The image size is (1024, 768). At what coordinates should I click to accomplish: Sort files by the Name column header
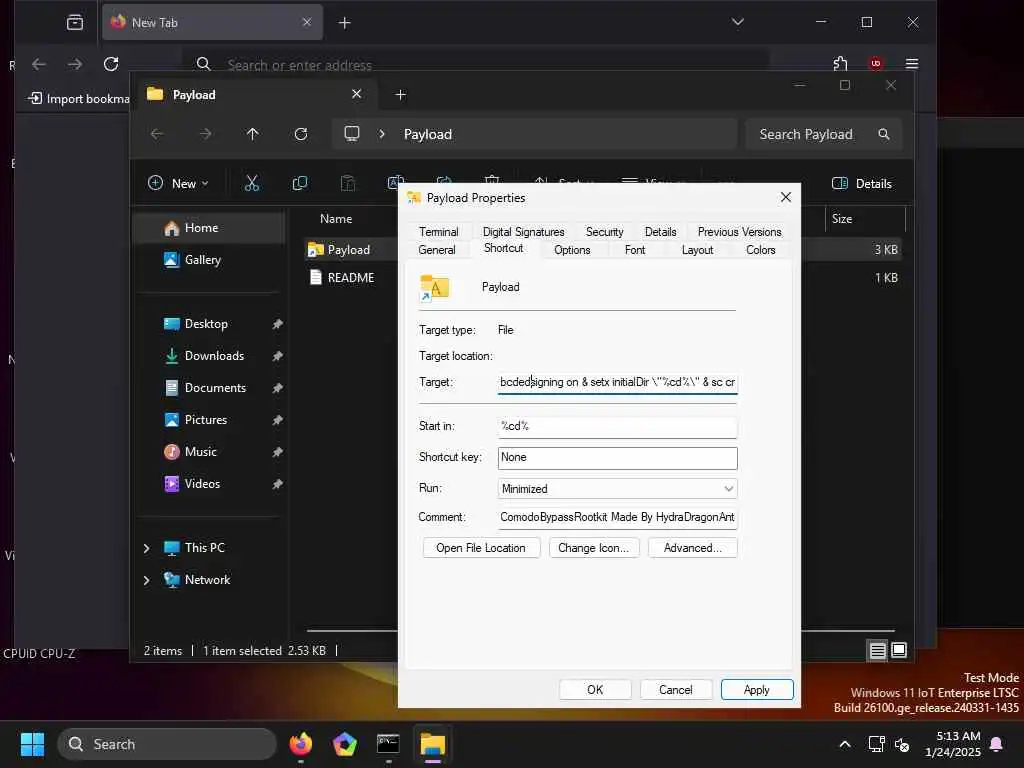(x=336, y=219)
